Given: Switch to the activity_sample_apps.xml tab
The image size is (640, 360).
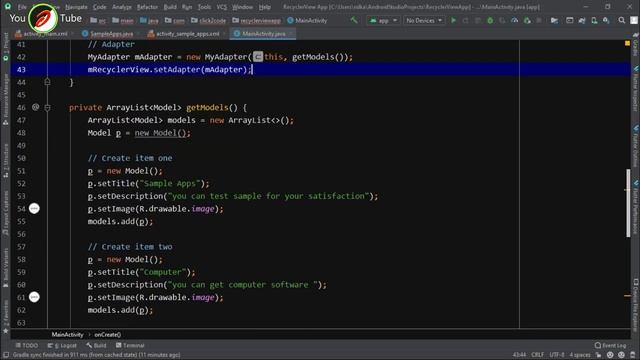Looking at the screenshot, I should (x=184, y=33).
